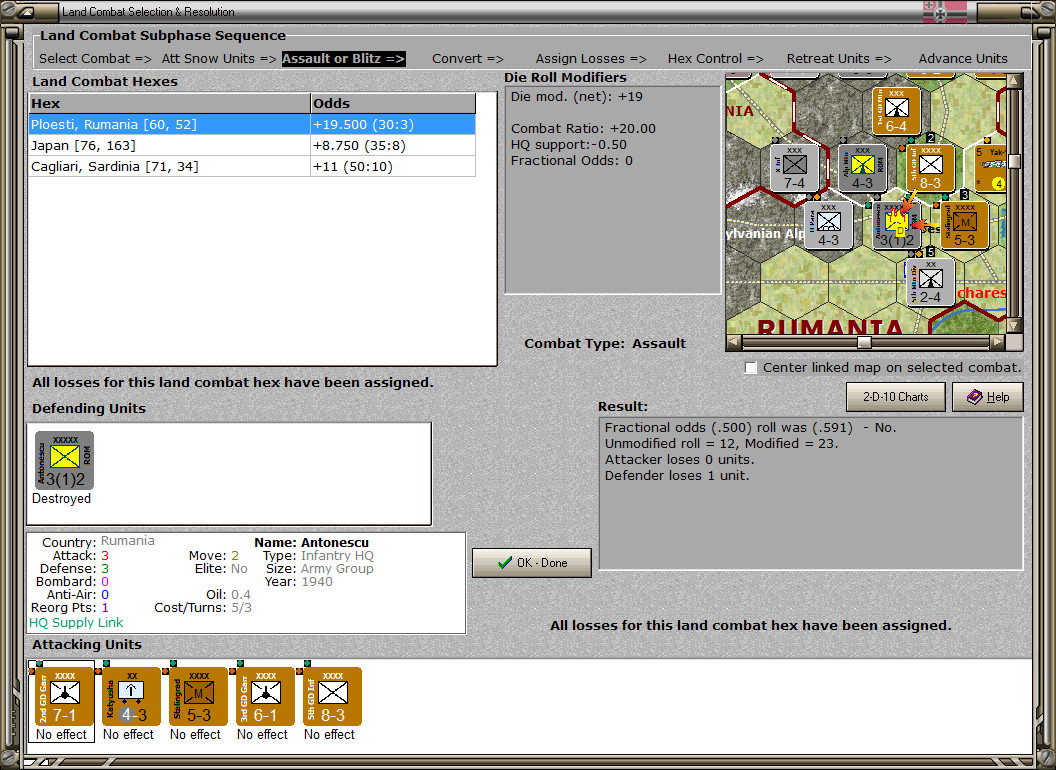Click Convert subphase label
The width and height of the screenshot is (1056, 770).
click(467, 59)
